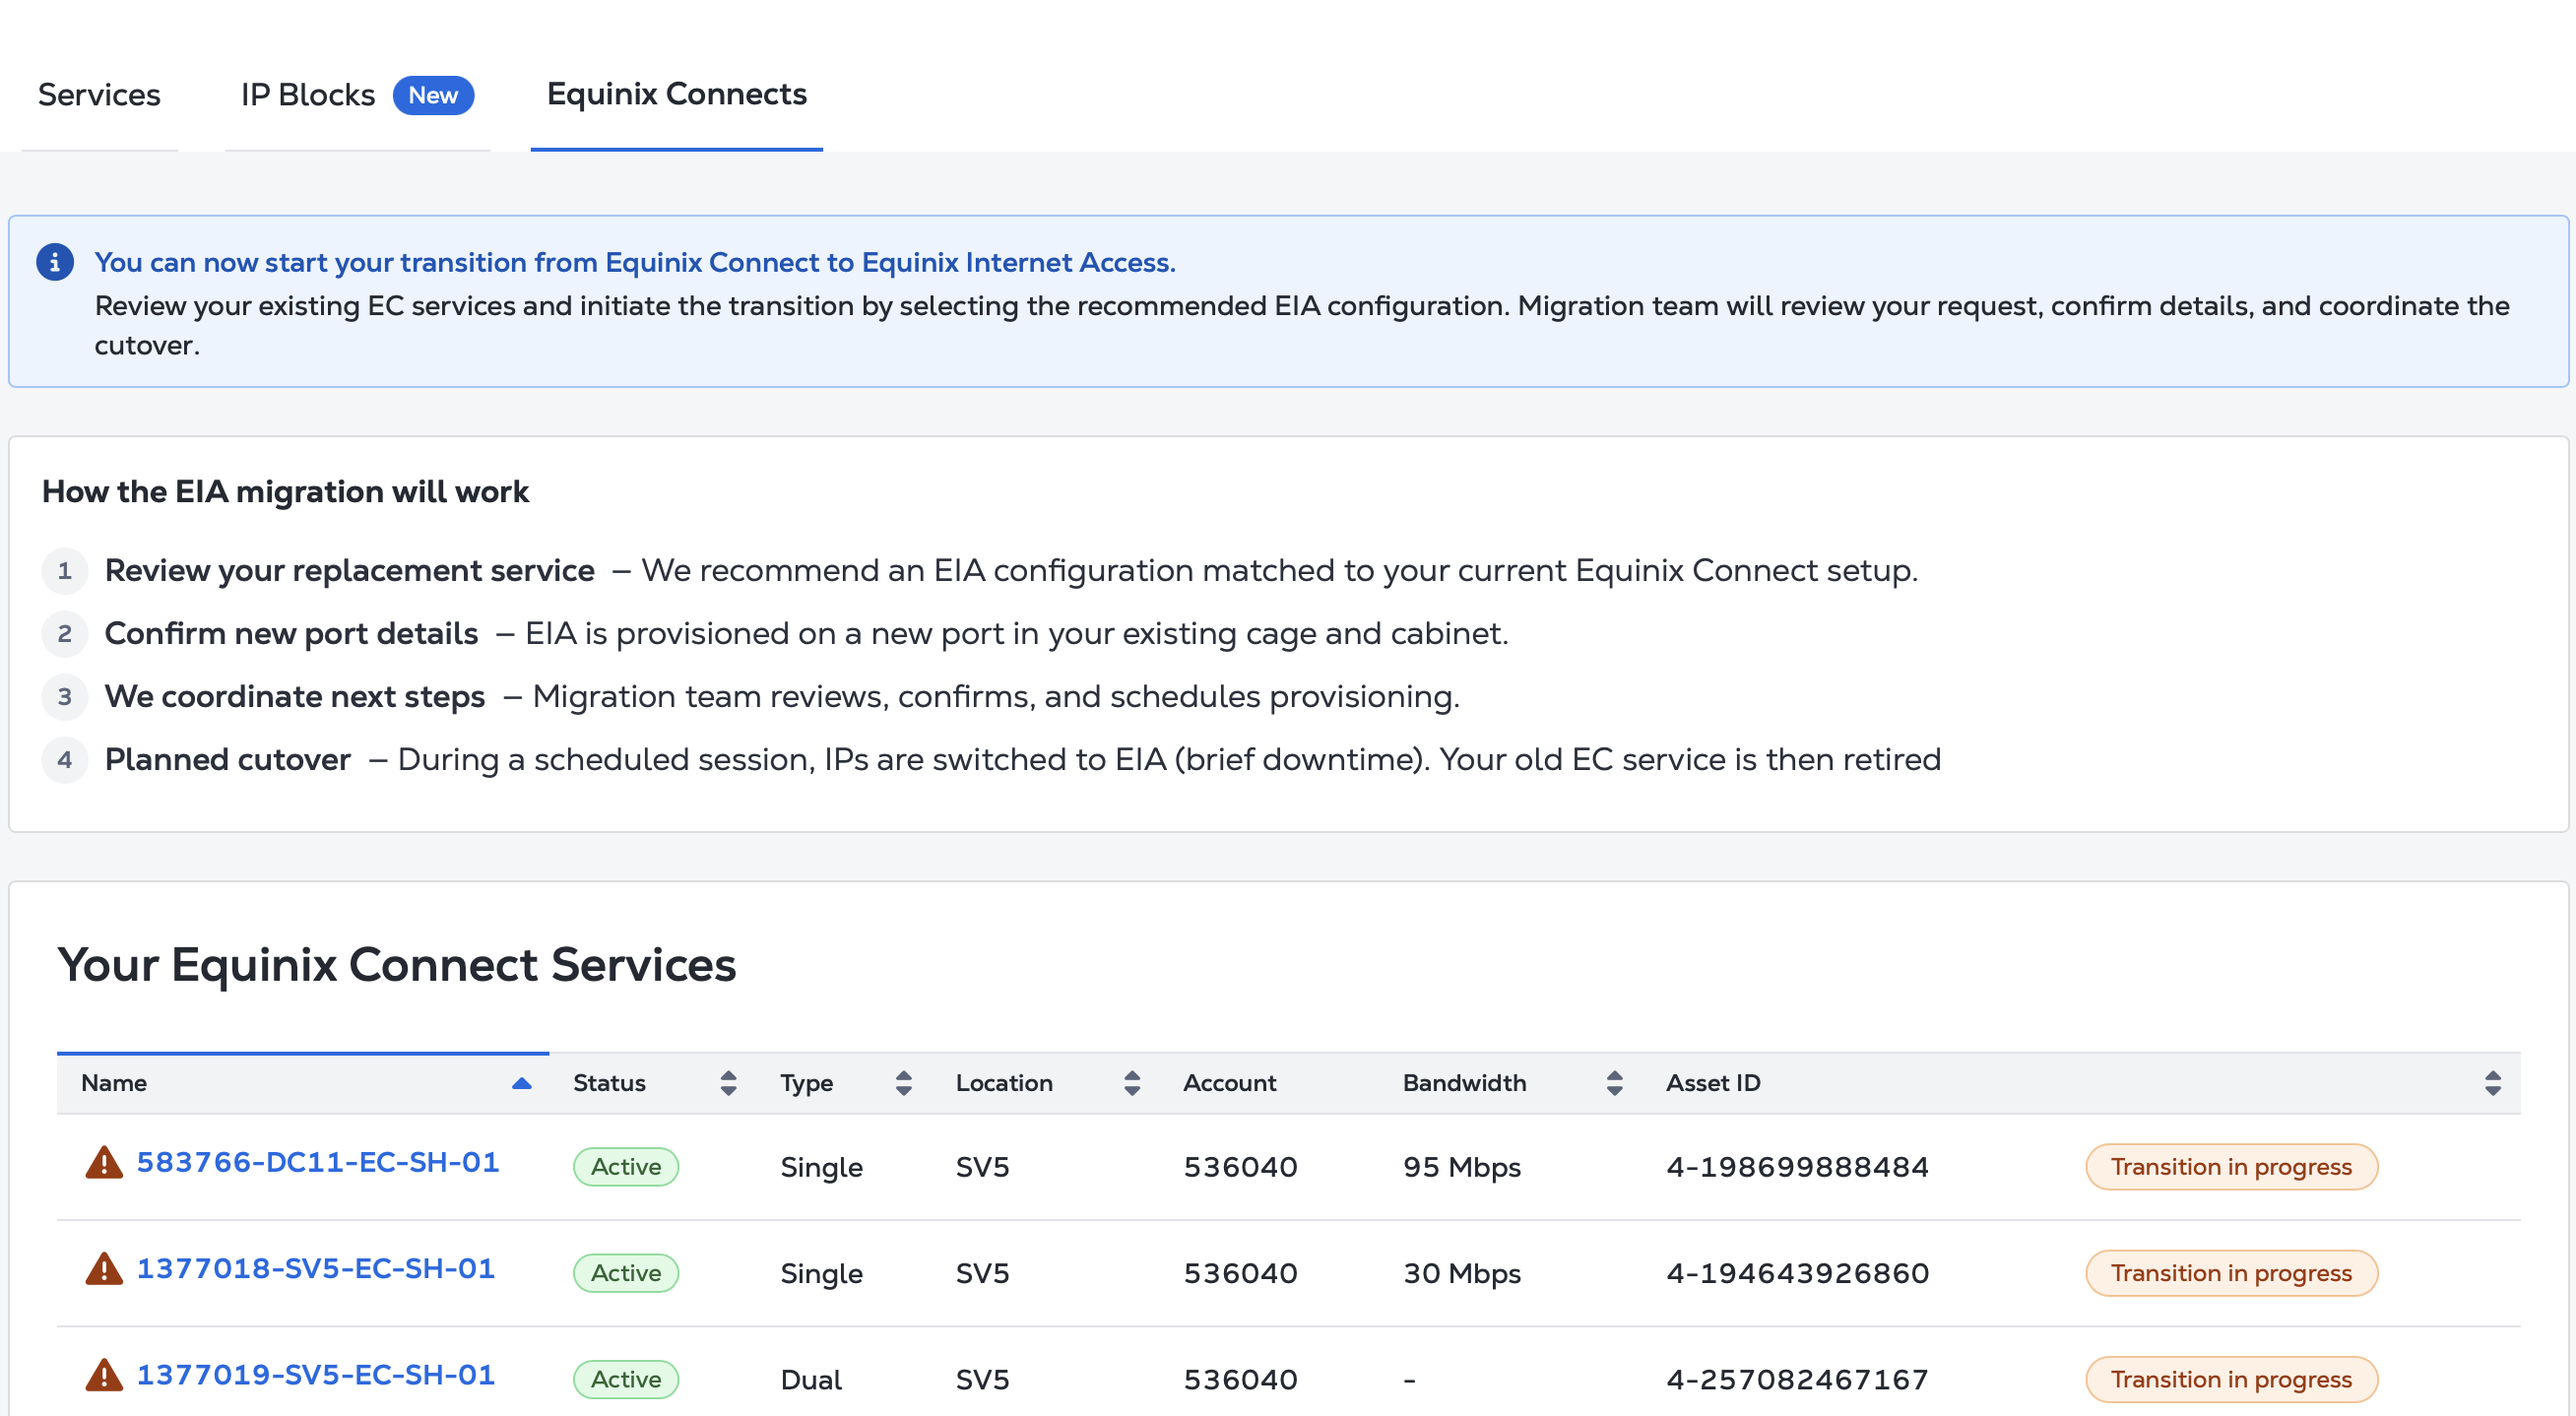Click the Account column header
The height and width of the screenshot is (1416, 2576).
(1229, 1083)
